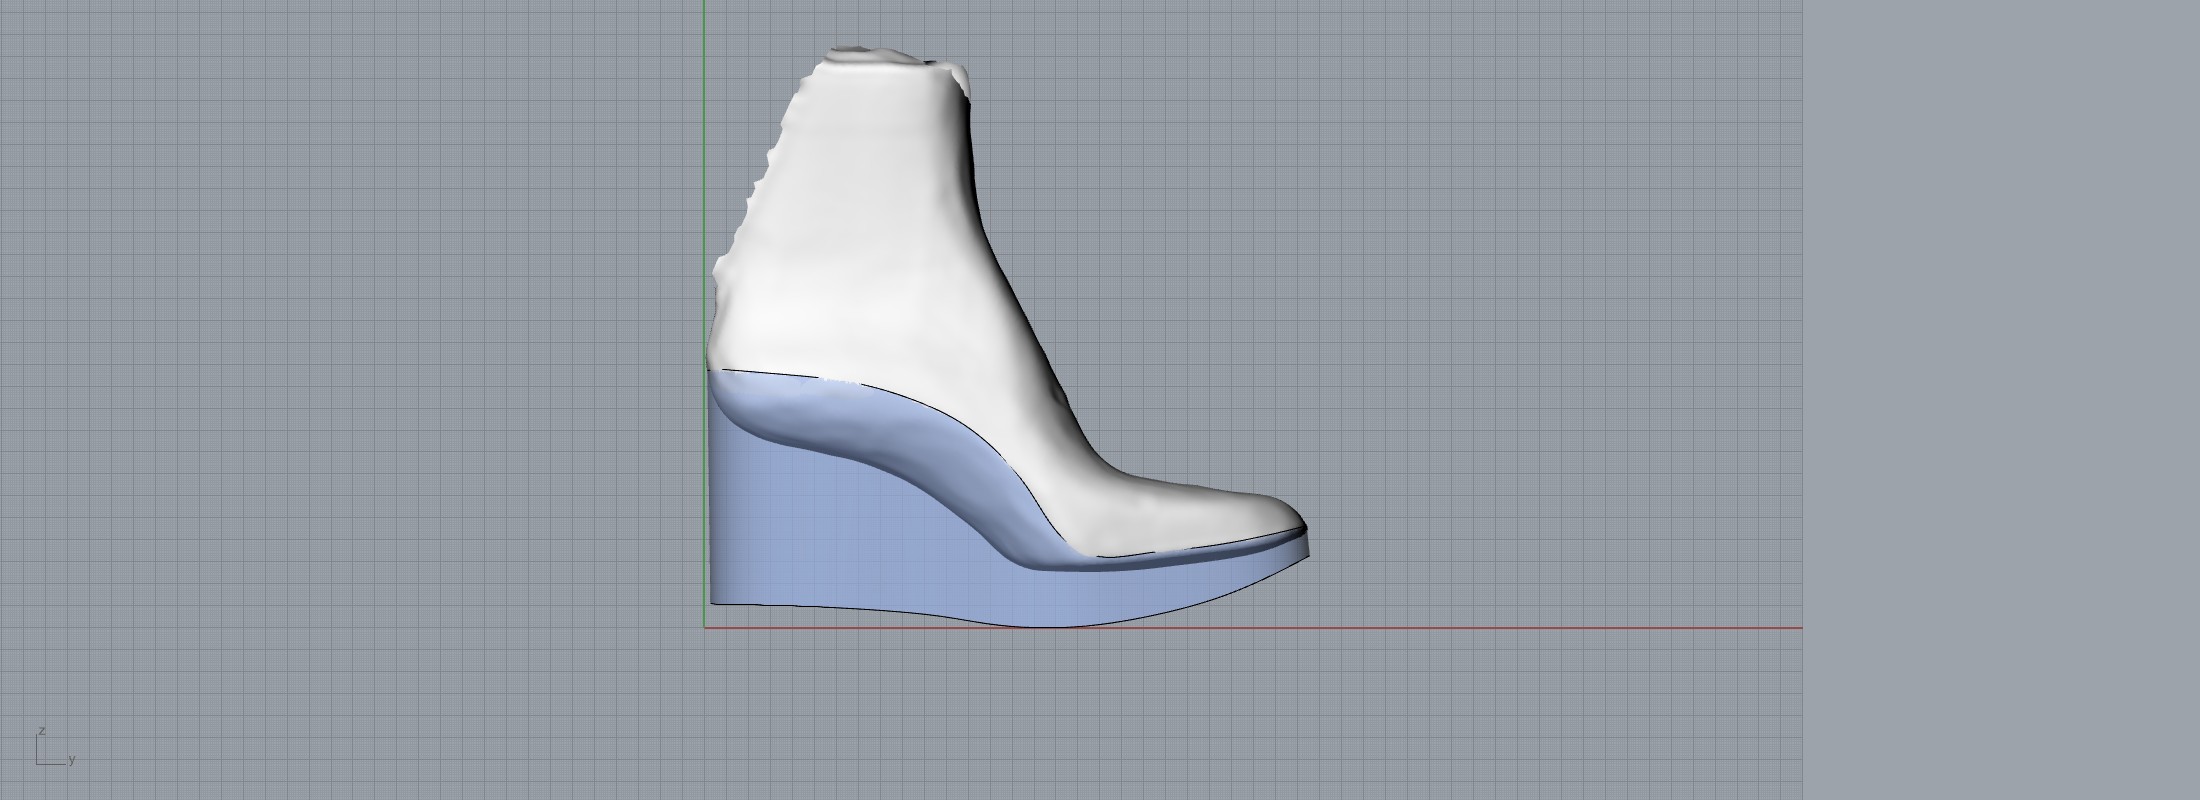Click empty grid below the red axis line
Screen dimensions: 2200x800
coord(1000,710)
